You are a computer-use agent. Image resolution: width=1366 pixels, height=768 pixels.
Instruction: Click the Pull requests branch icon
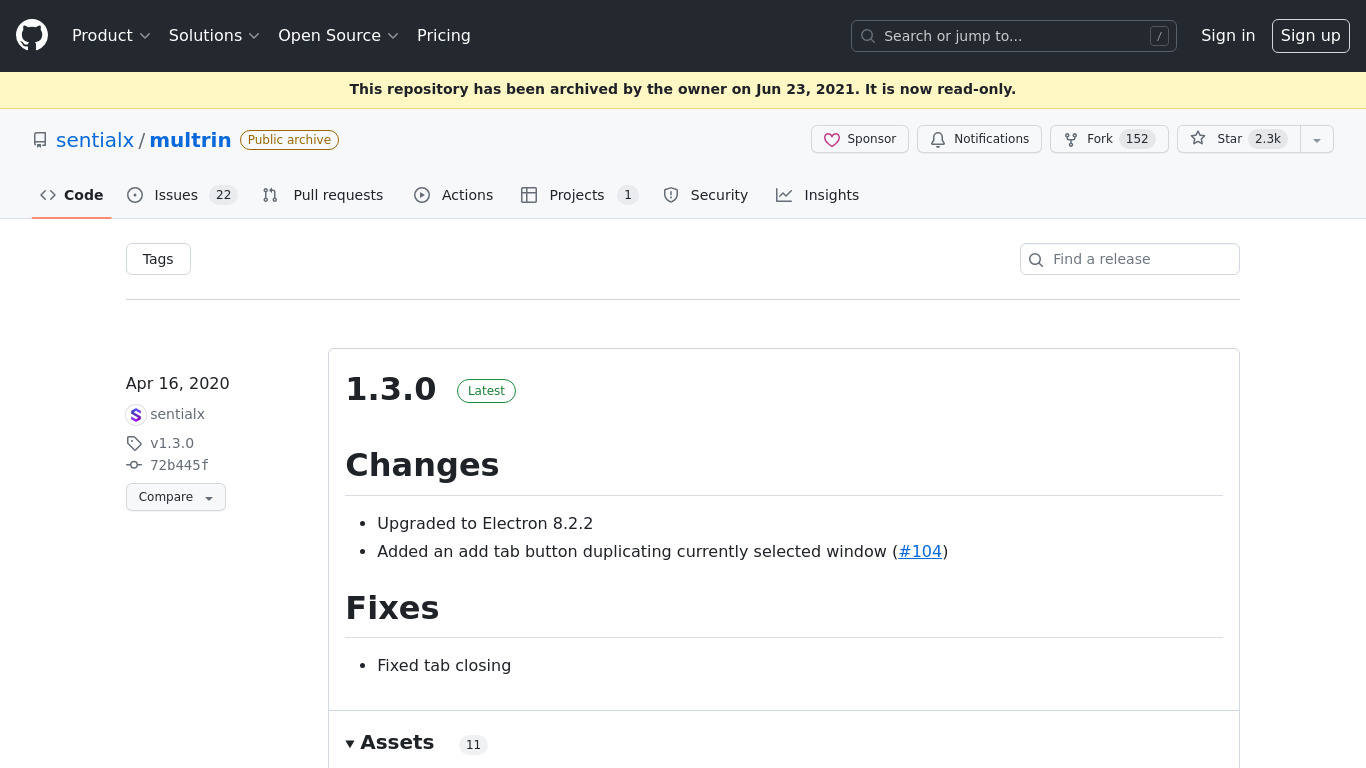270,195
